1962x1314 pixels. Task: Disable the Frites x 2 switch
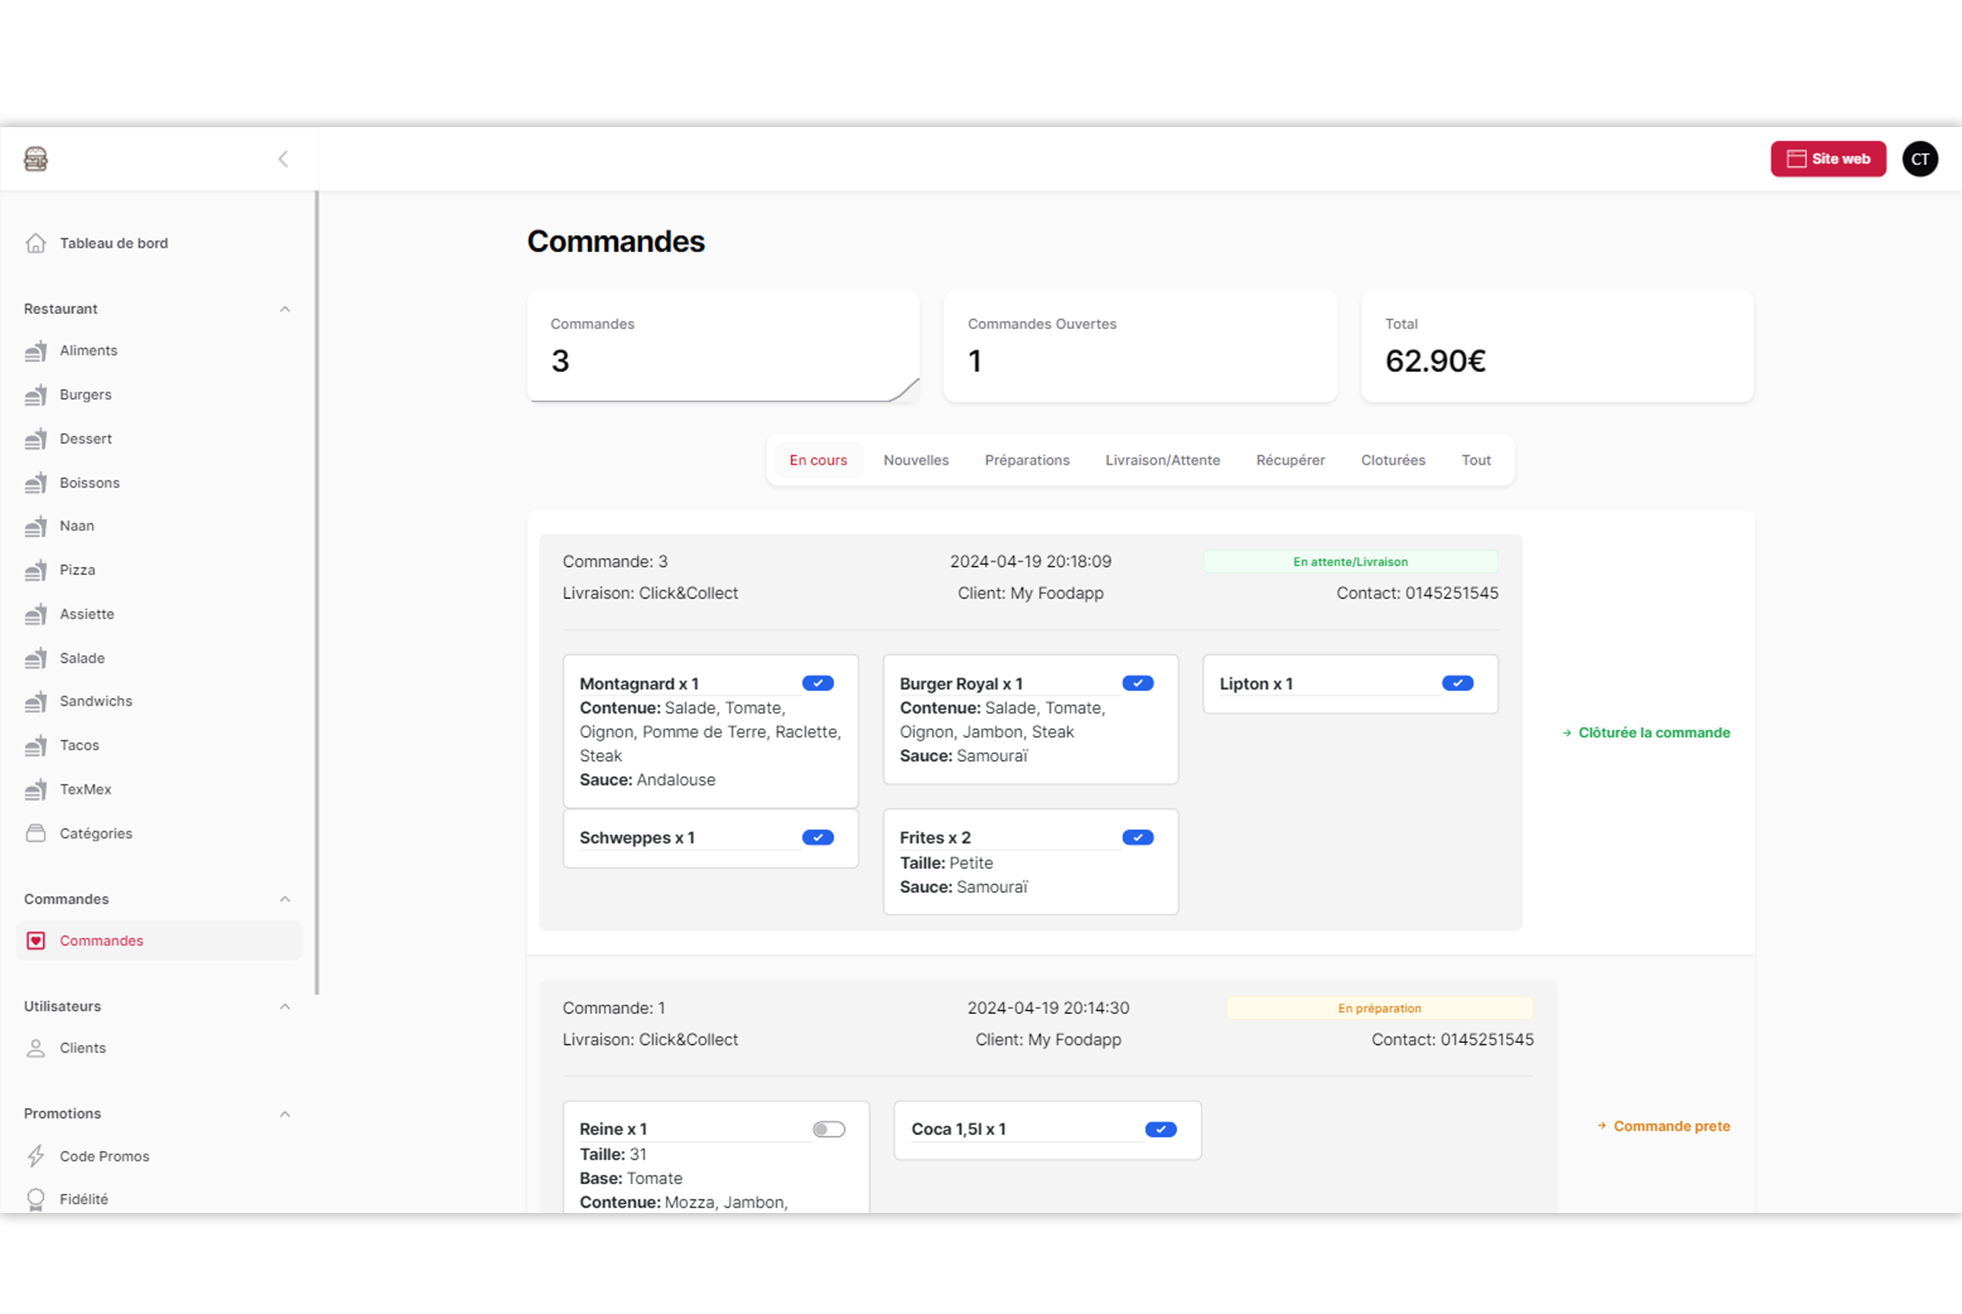[1137, 837]
